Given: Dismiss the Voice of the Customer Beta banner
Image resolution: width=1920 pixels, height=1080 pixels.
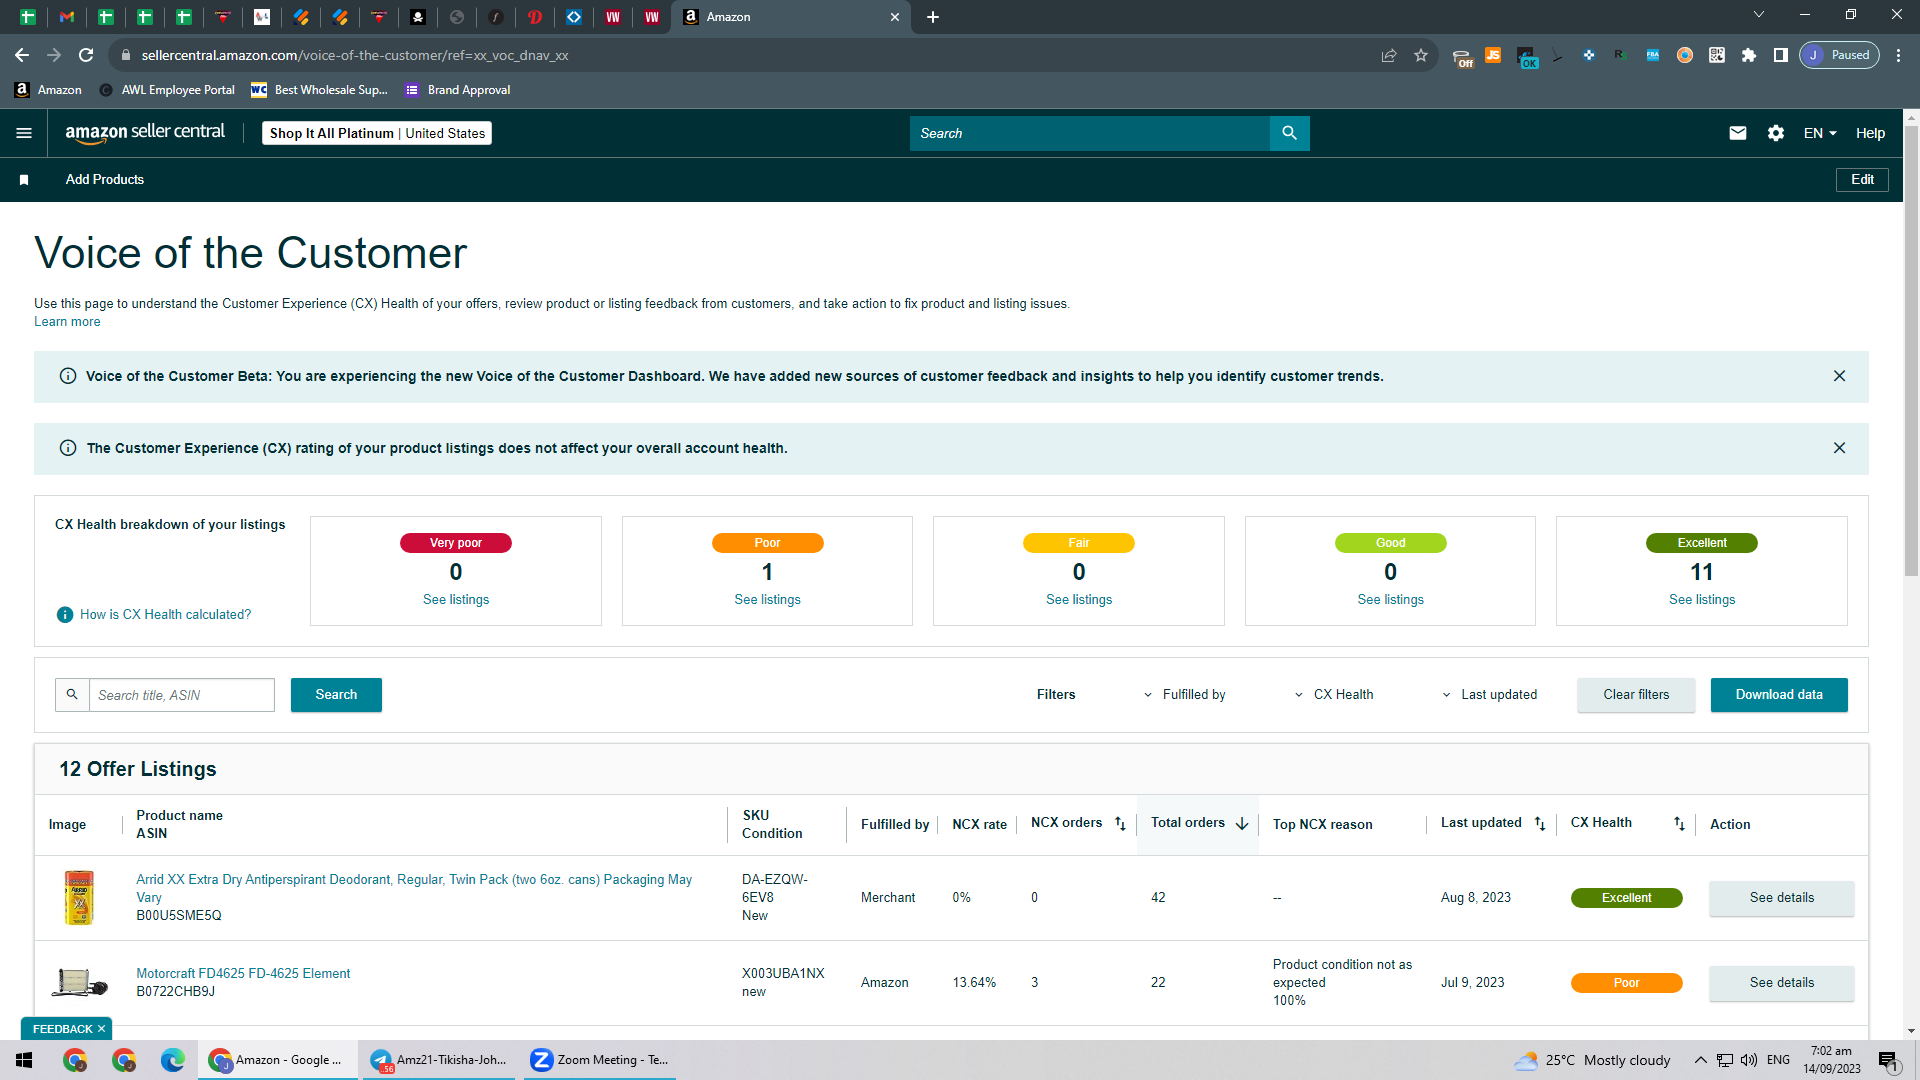Looking at the screenshot, I should (1839, 376).
